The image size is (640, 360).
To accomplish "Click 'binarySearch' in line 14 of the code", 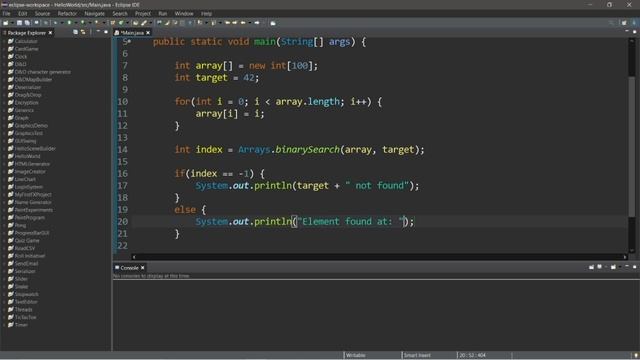I will [307, 150].
